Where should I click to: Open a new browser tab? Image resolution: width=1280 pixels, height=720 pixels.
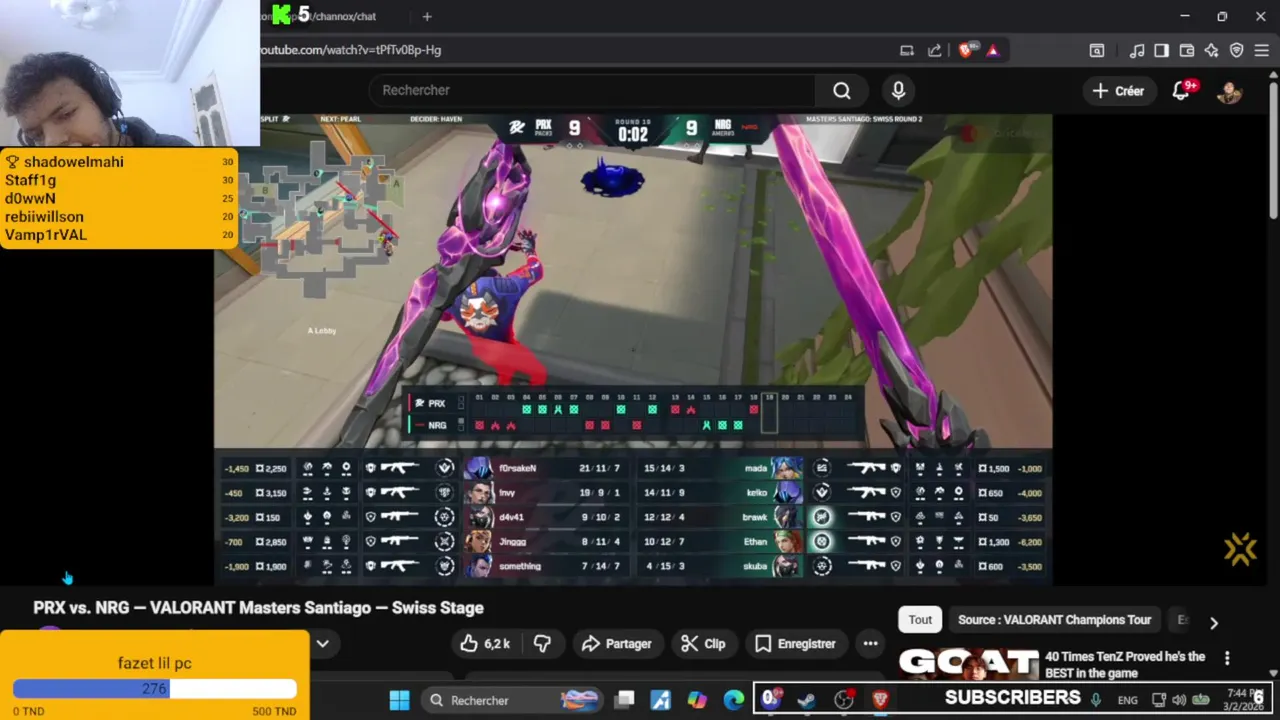pos(427,16)
